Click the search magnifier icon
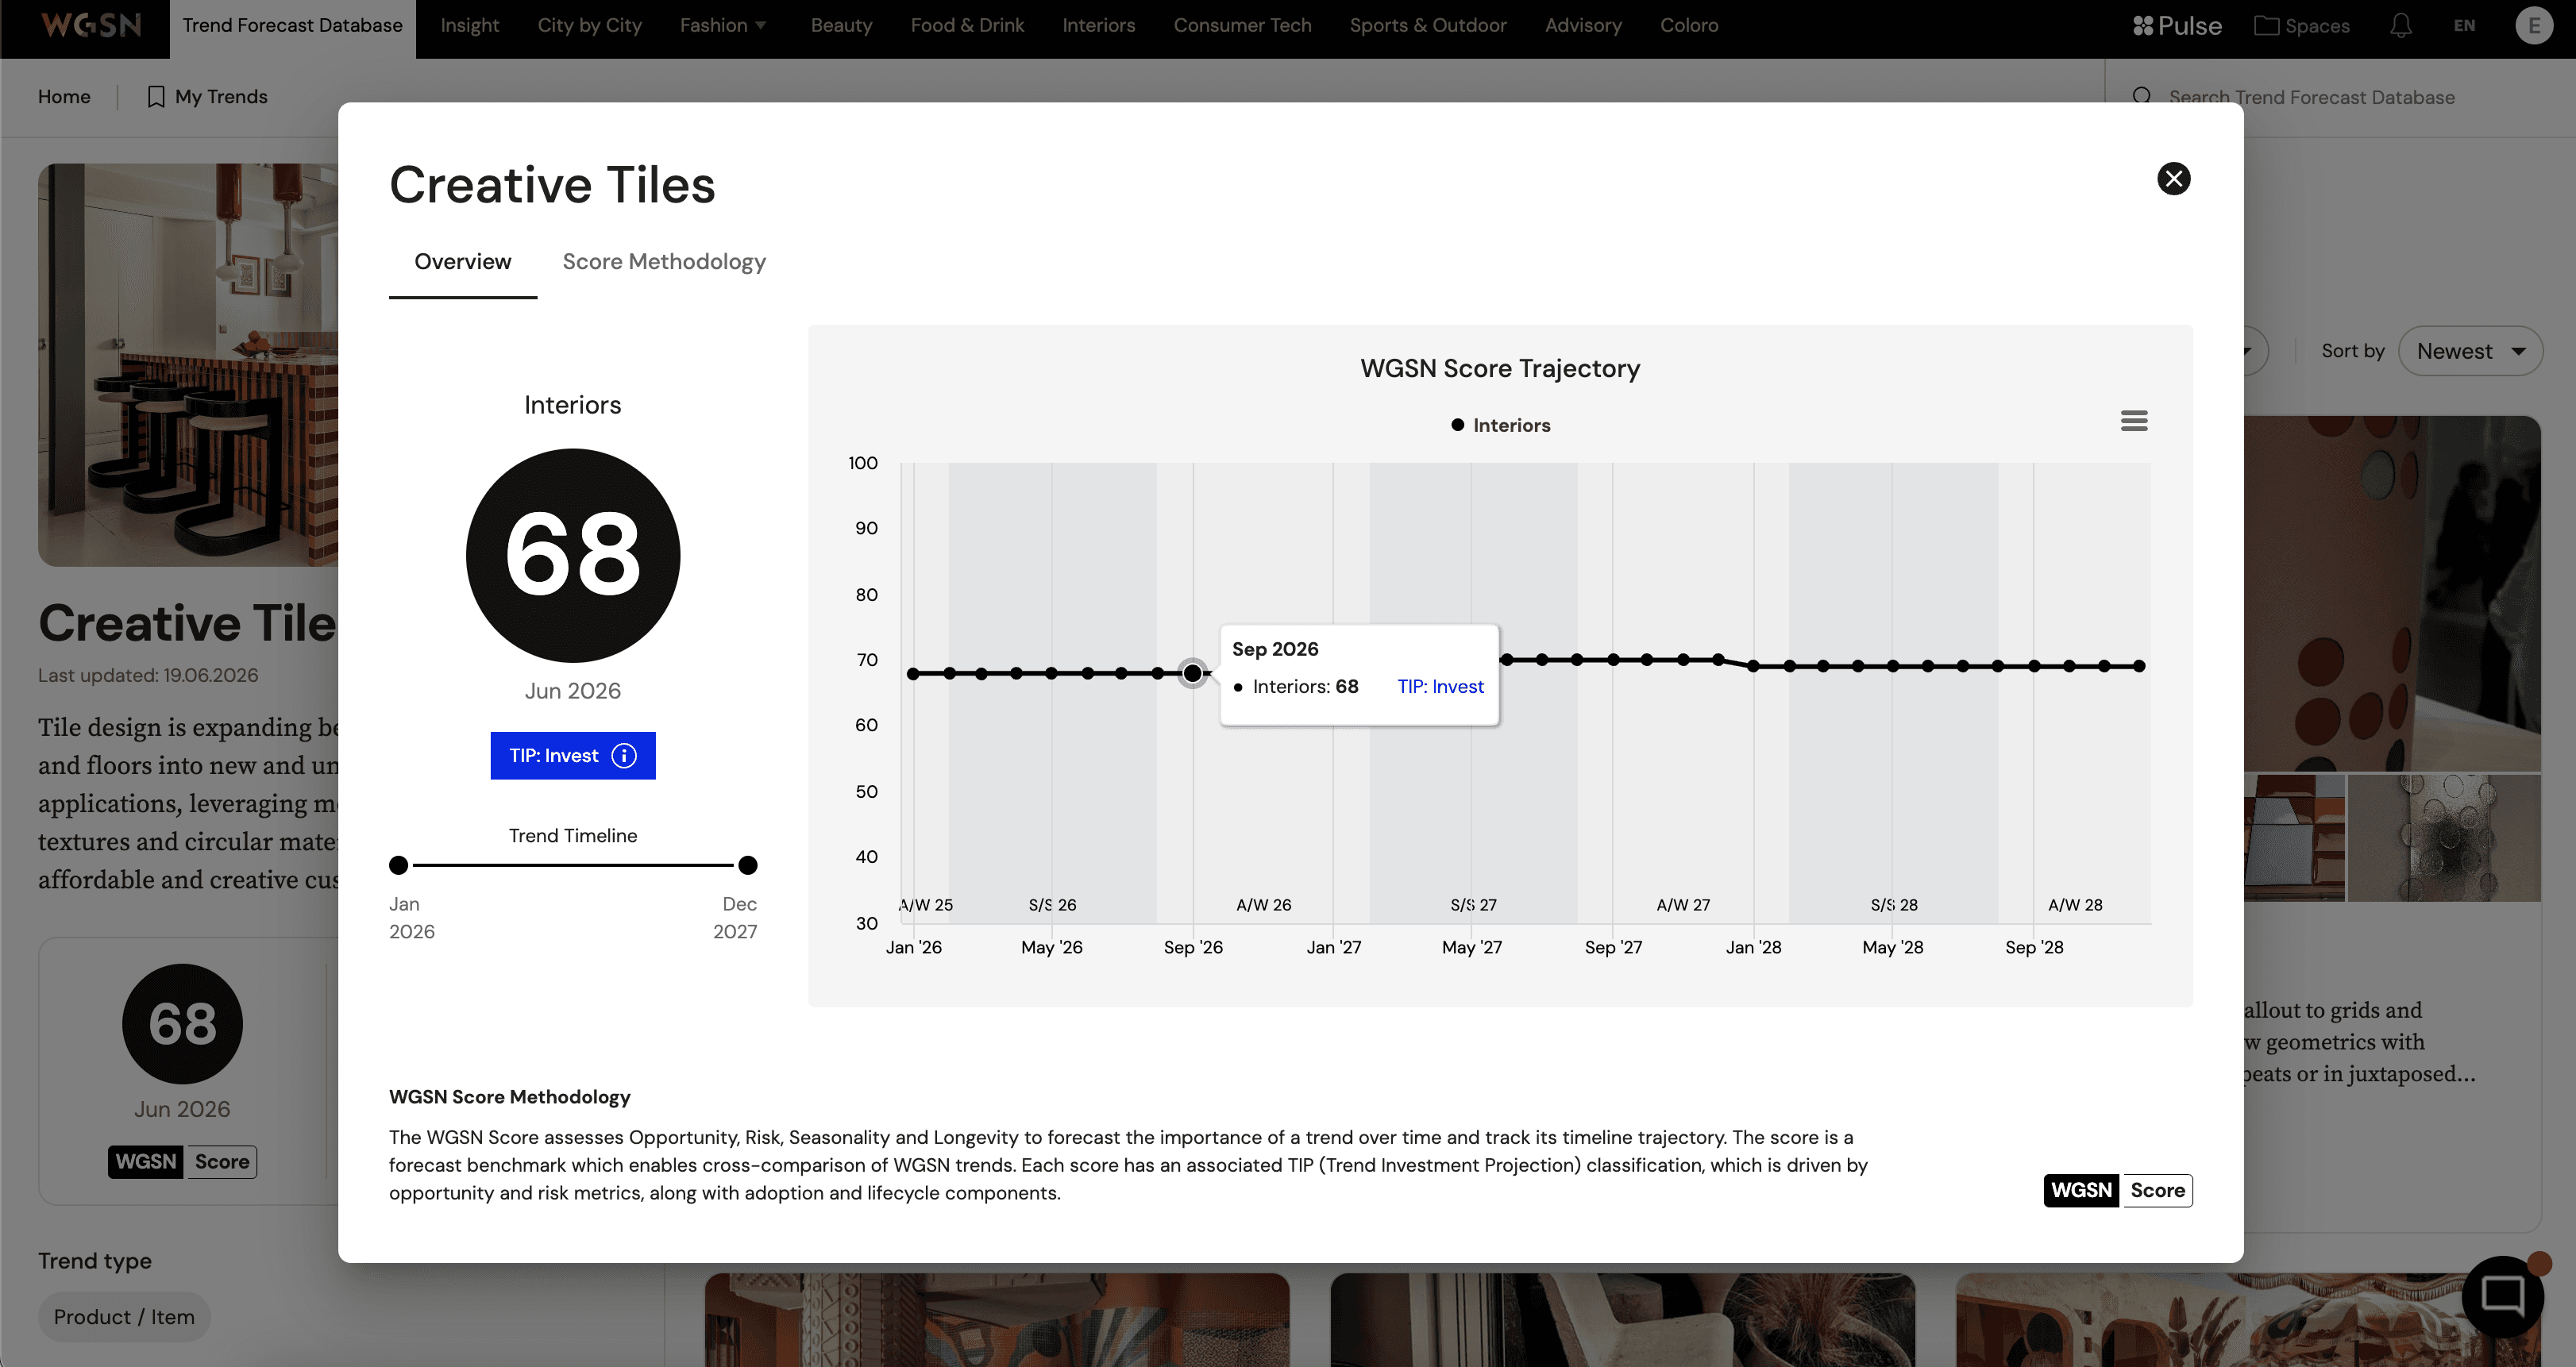The image size is (2576, 1367). pyautogui.click(x=2141, y=97)
